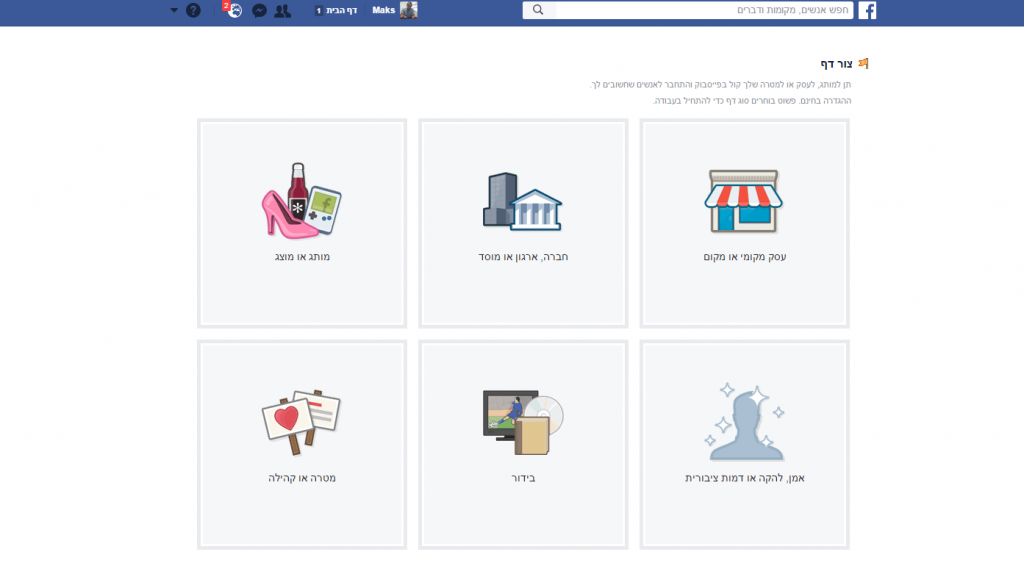Click Maks profile picture thumbnail
This screenshot has width=1024, height=563.
tap(408, 10)
